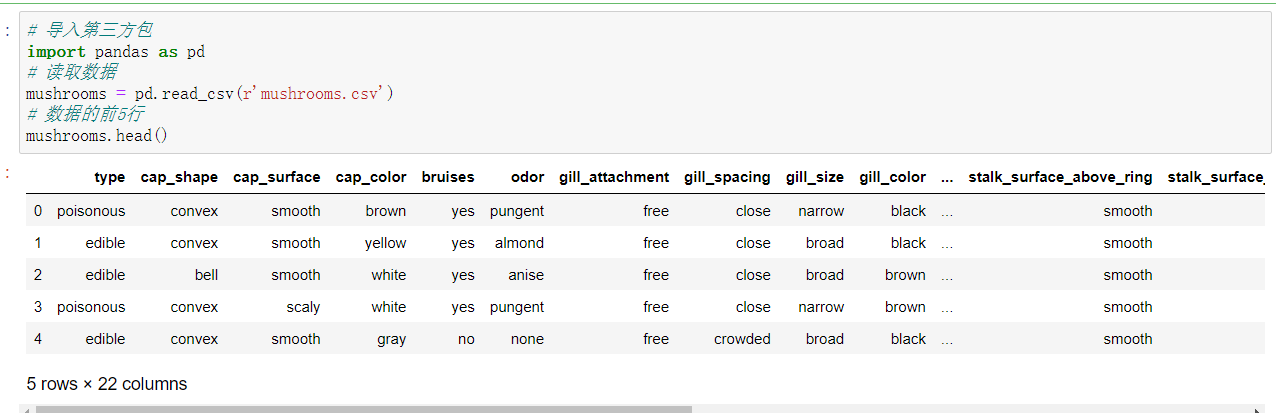1276x413 pixels.
Task: Click the 'bruises' column header
Action: (x=448, y=177)
